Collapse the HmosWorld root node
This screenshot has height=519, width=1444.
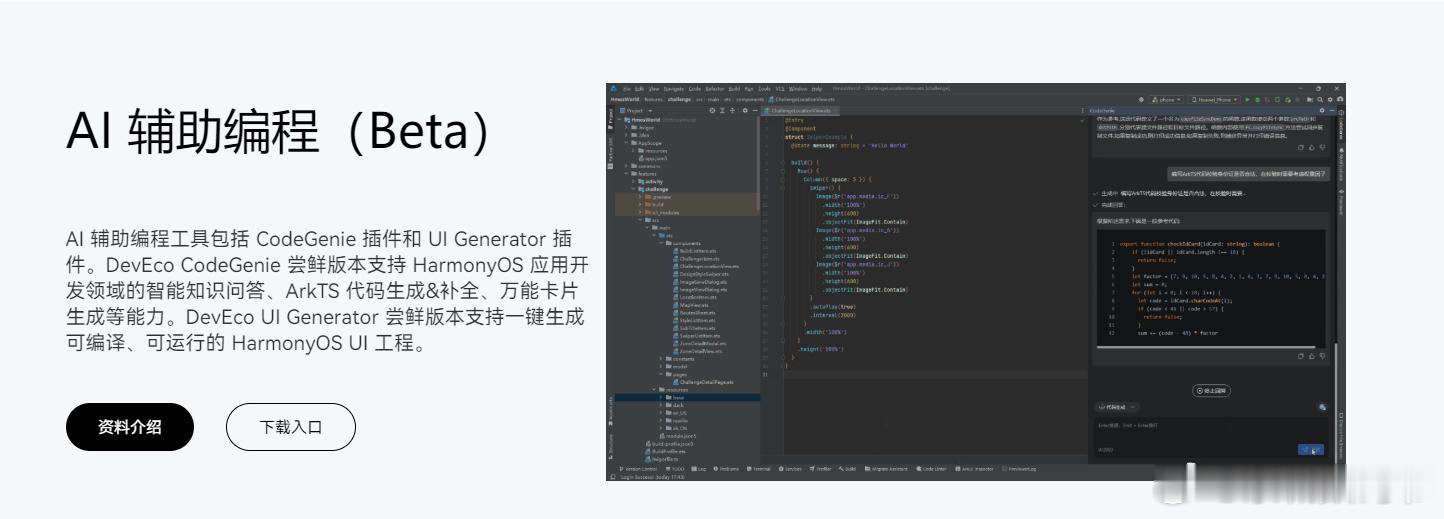click(619, 120)
